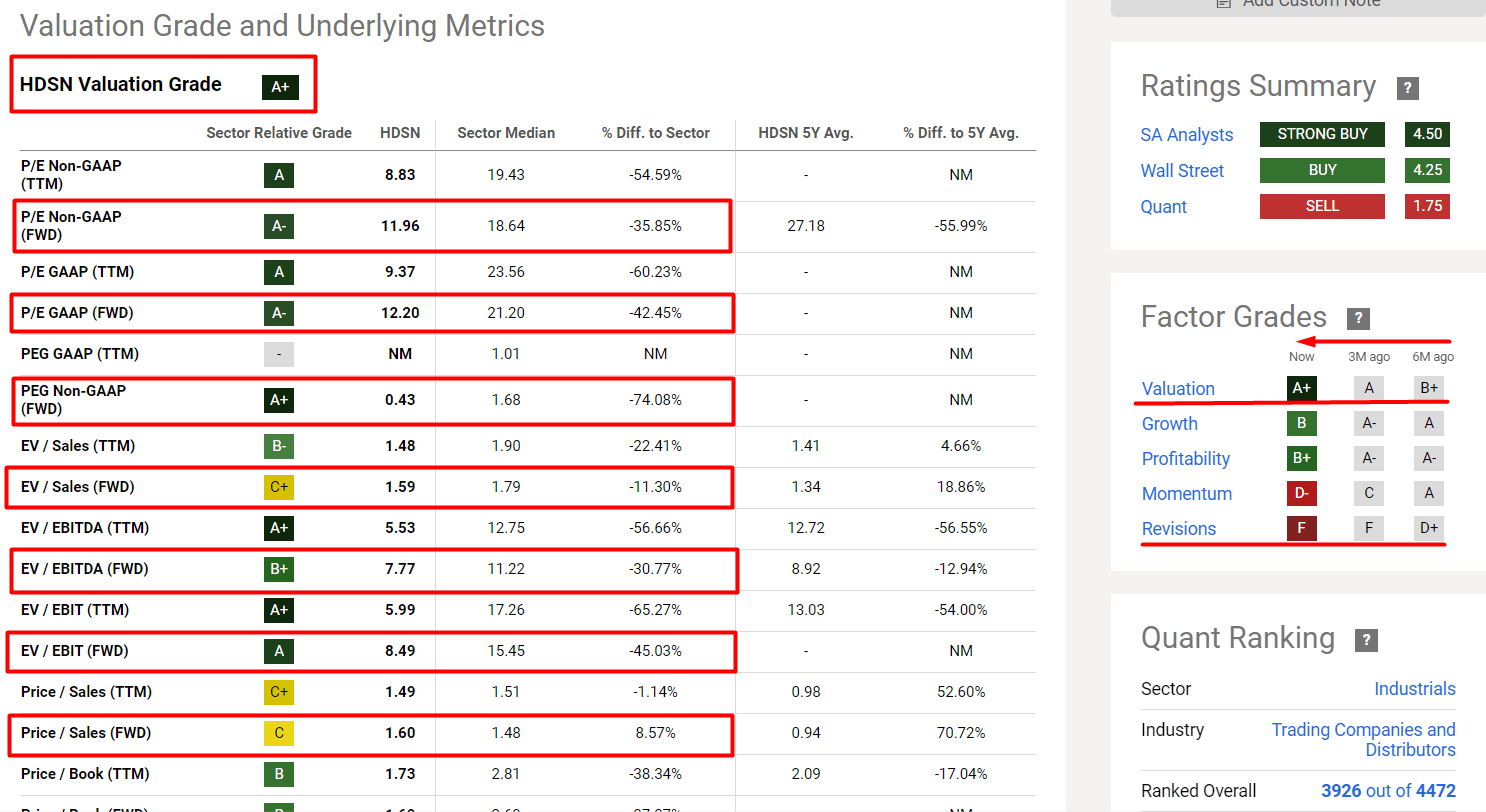Open the Ratings Summary help icon
Image resolution: width=1486 pixels, height=812 pixels.
[x=1408, y=88]
